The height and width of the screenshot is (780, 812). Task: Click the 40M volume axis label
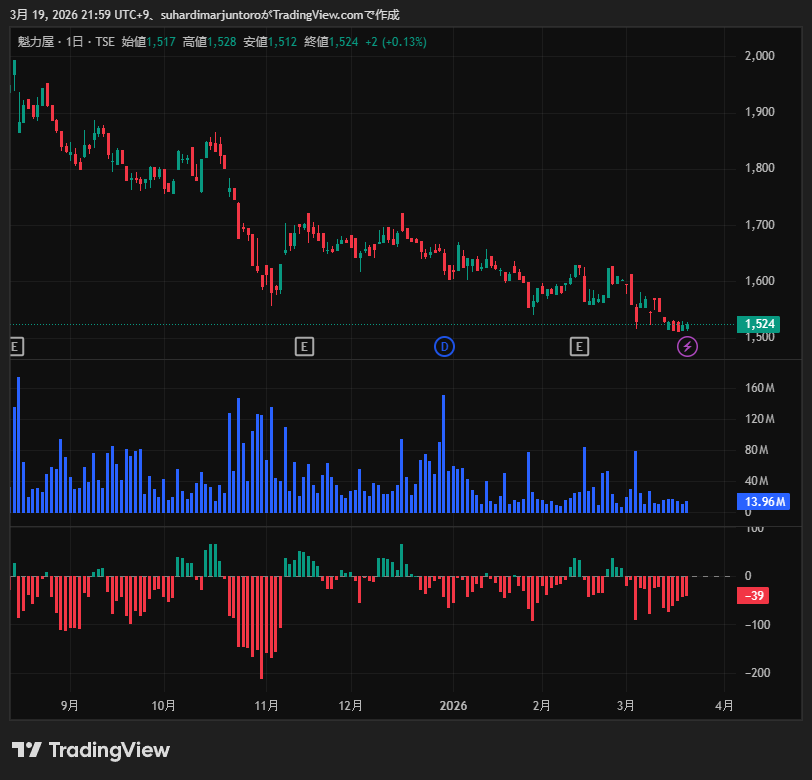click(x=756, y=481)
